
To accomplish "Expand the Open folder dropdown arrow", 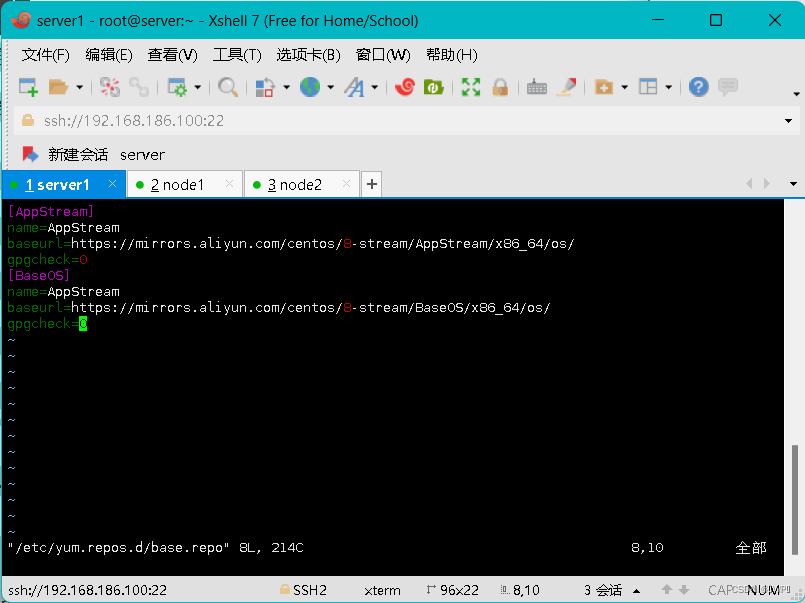I will pos(80,88).
